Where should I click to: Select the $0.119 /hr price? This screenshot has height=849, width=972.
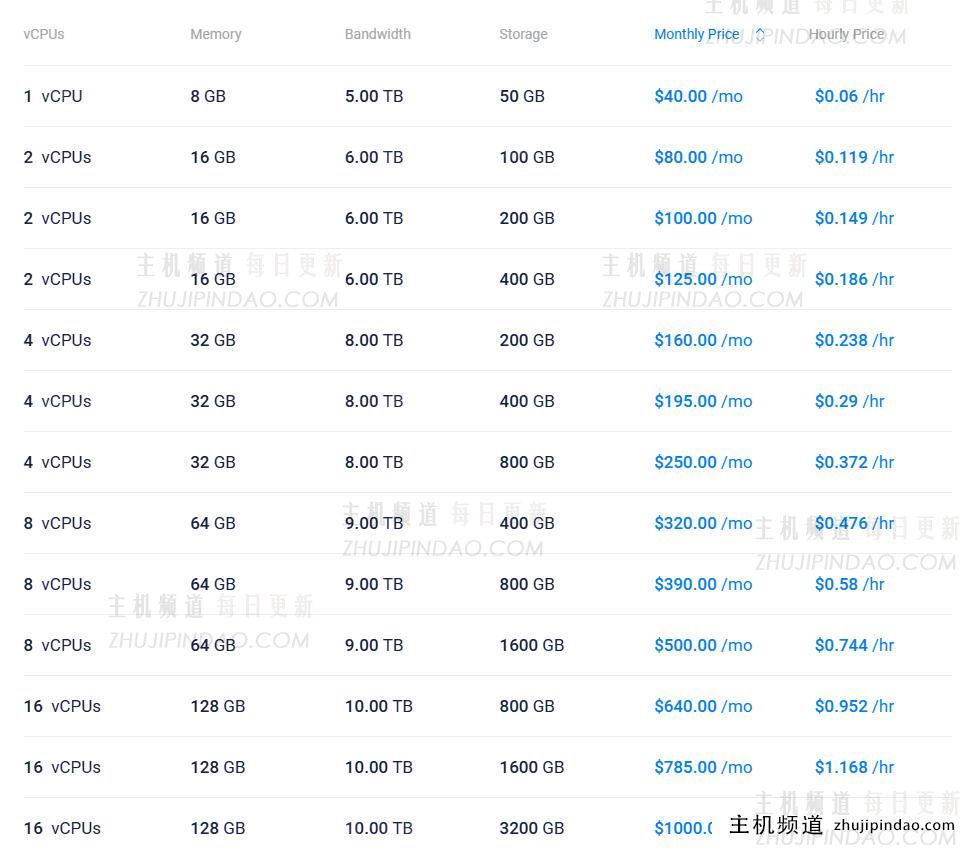click(x=854, y=157)
